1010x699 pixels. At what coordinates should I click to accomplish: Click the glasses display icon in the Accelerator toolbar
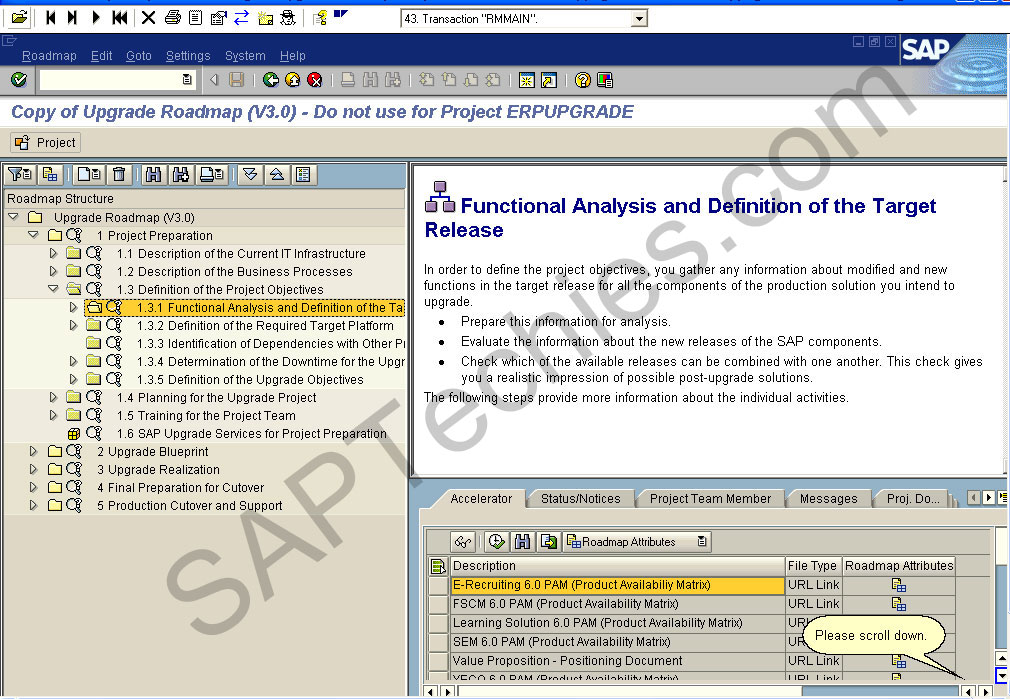pyautogui.click(x=462, y=542)
